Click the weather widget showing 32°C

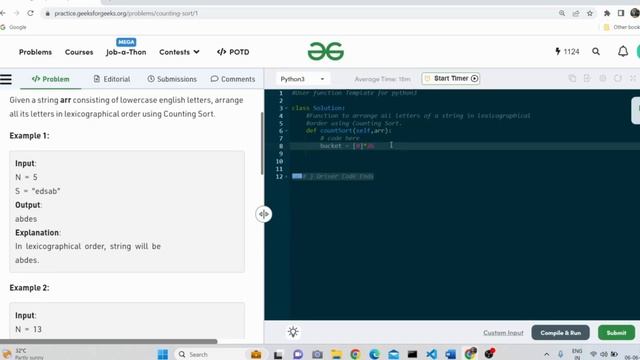click(22, 353)
